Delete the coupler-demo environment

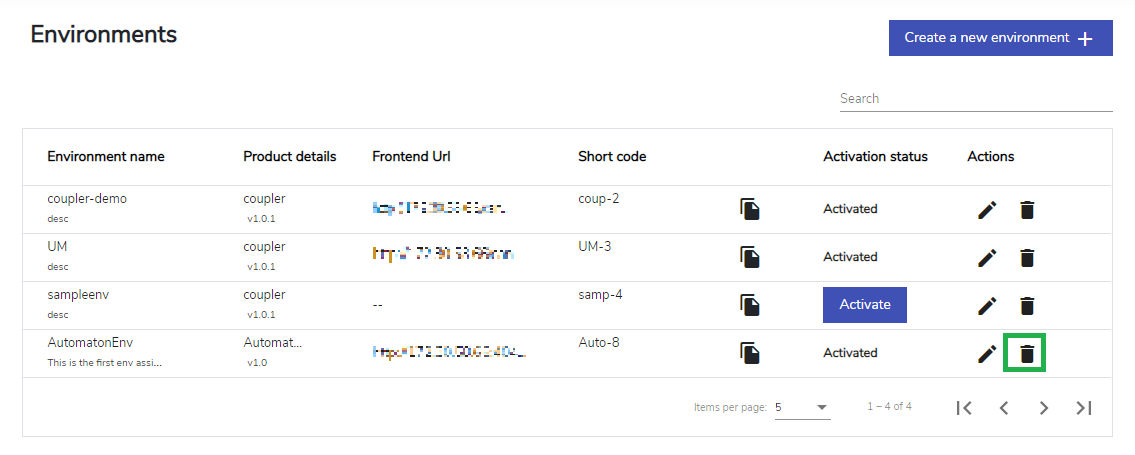[x=1026, y=210]
